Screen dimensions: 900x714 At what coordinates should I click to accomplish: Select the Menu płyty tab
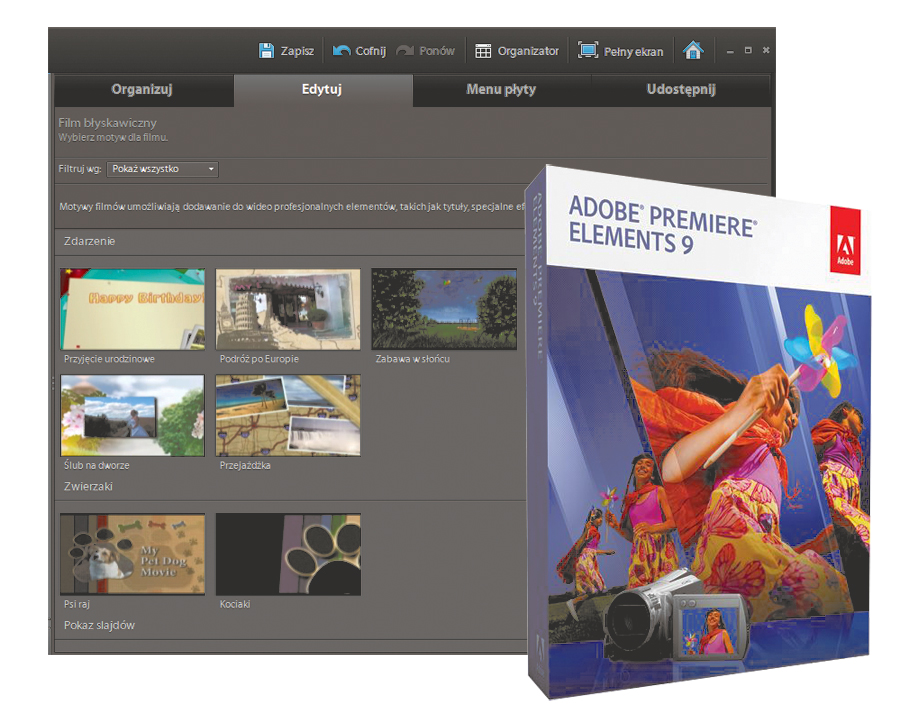501,89
